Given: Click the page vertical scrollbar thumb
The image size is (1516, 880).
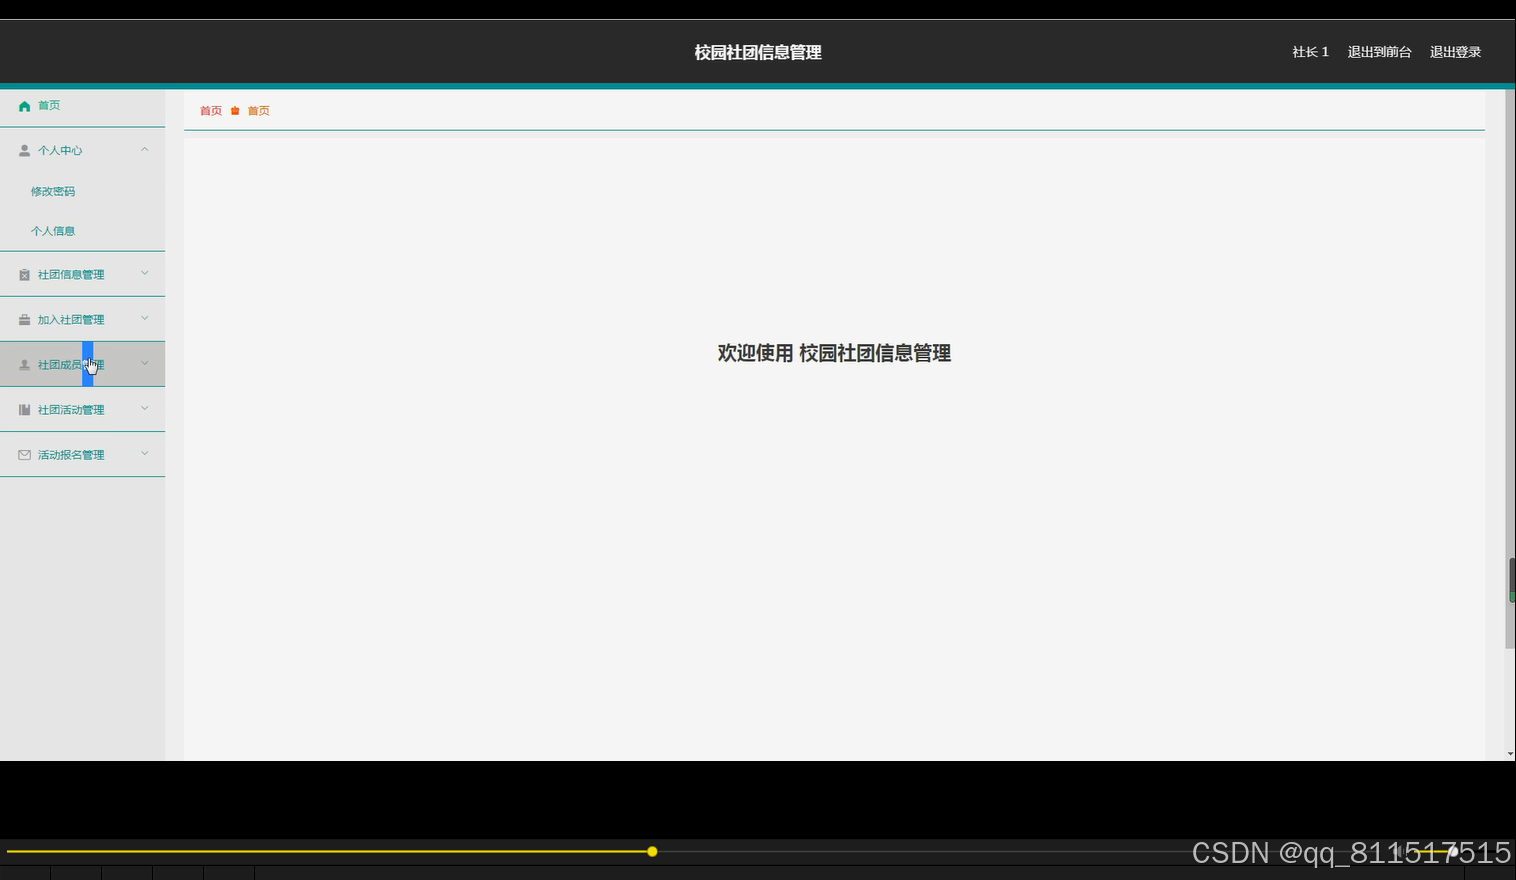Looking at the screenshot, I should (x=1510, y=369).
